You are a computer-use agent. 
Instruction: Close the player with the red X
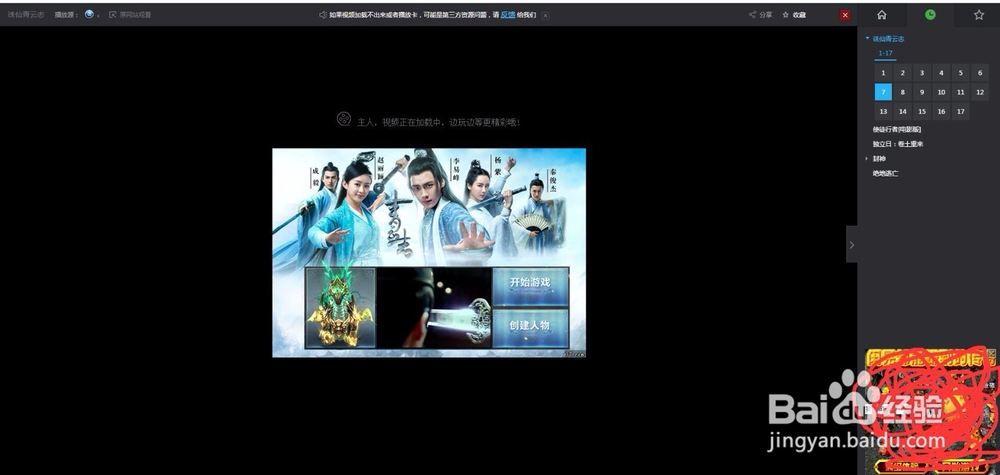coord(845,15)
